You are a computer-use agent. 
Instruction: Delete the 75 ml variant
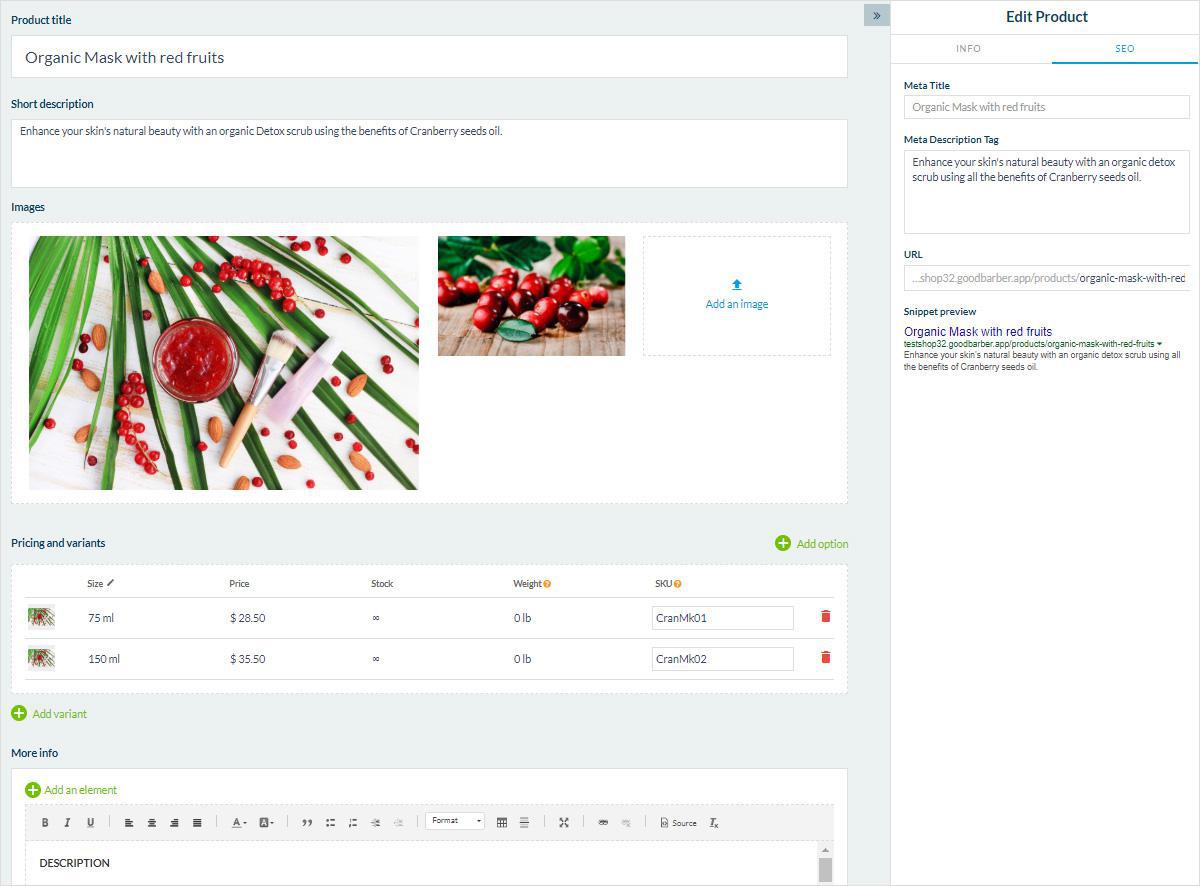pos(825,617)
